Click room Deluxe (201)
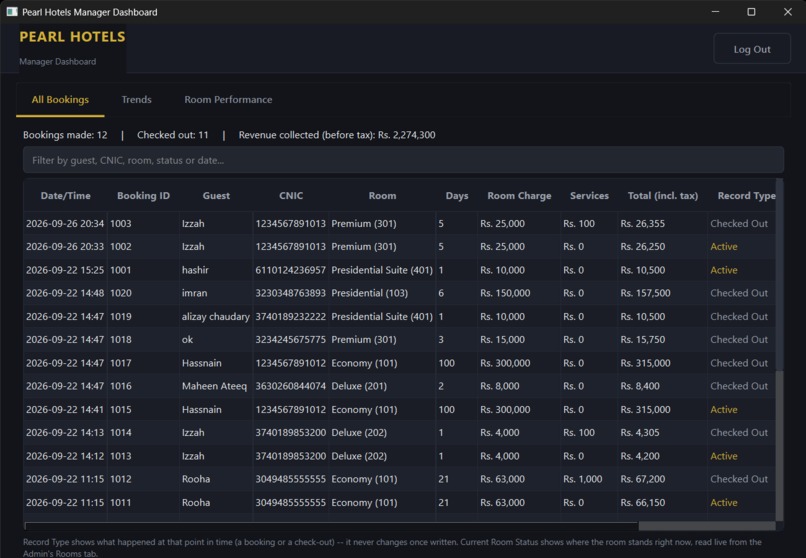The width and height of the screenshot is (806, 558). click(x=359, y=386)
